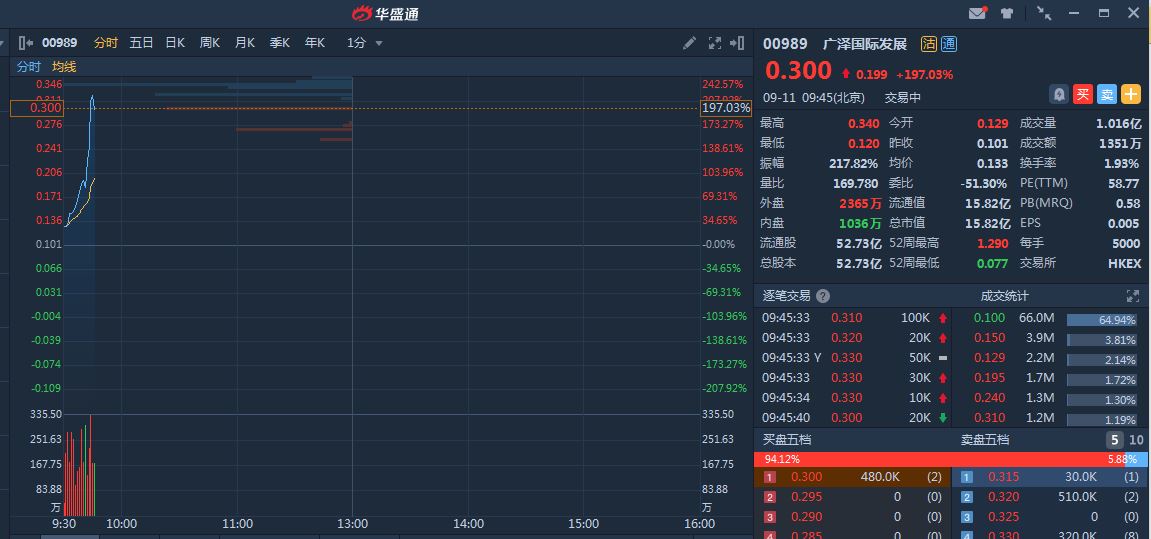Expand chart to fullscreen
The image size is (1151, 539).
pos(714,43)
